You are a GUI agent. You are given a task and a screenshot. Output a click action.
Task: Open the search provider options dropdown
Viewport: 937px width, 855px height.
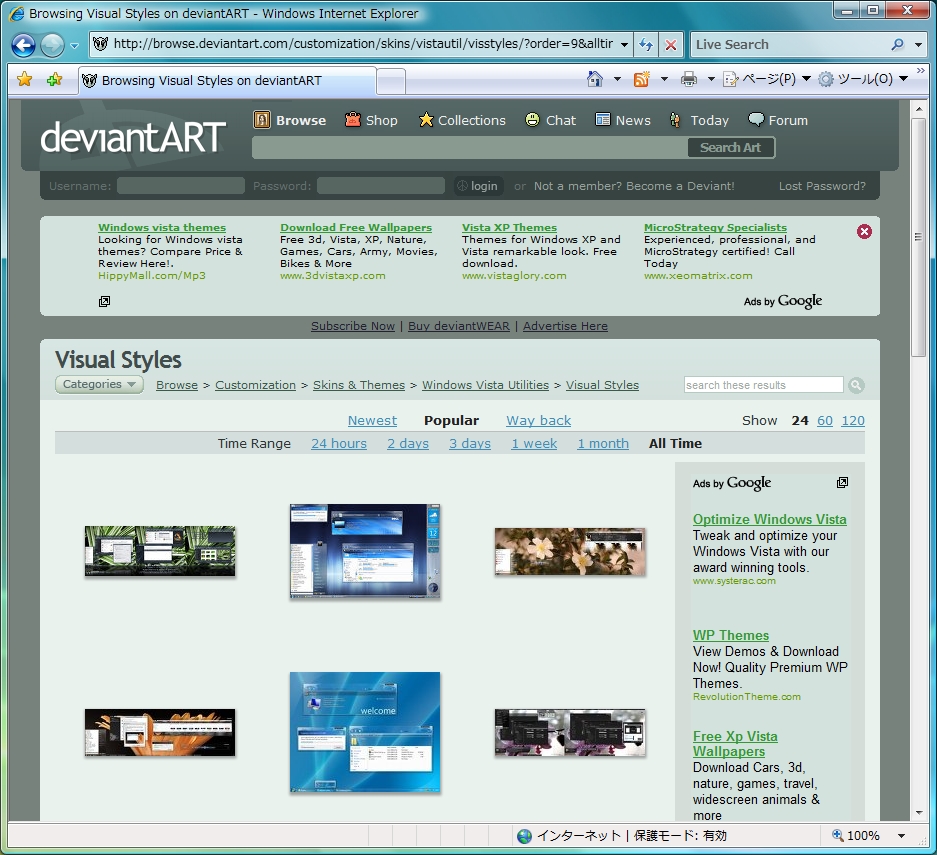(x=918, y=45)
